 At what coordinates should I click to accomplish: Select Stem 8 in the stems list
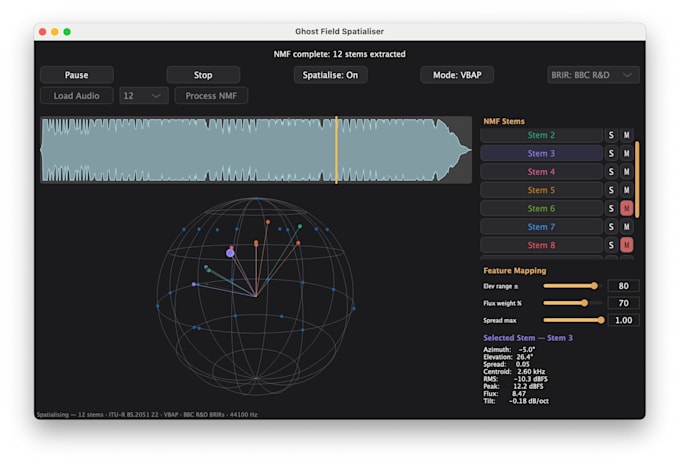(541, 245)
